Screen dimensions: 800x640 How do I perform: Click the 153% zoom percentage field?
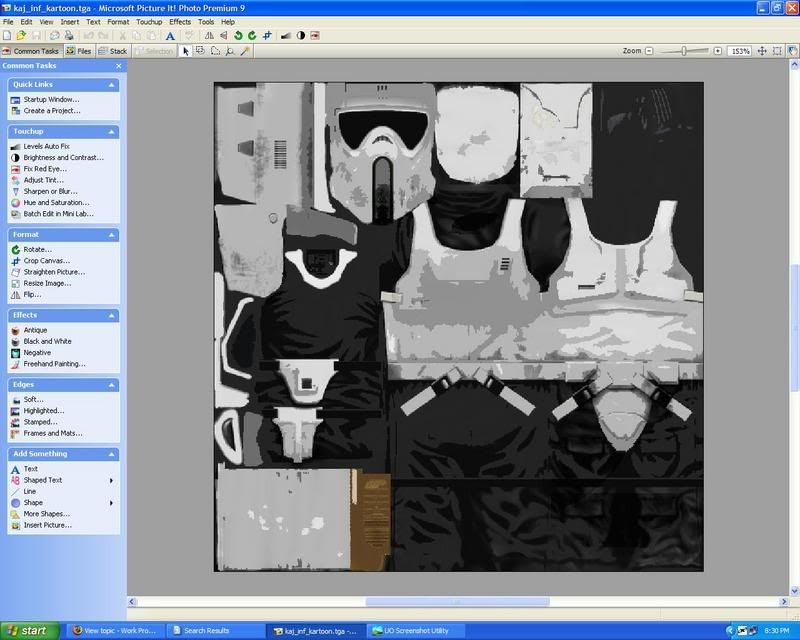[740, 51]
